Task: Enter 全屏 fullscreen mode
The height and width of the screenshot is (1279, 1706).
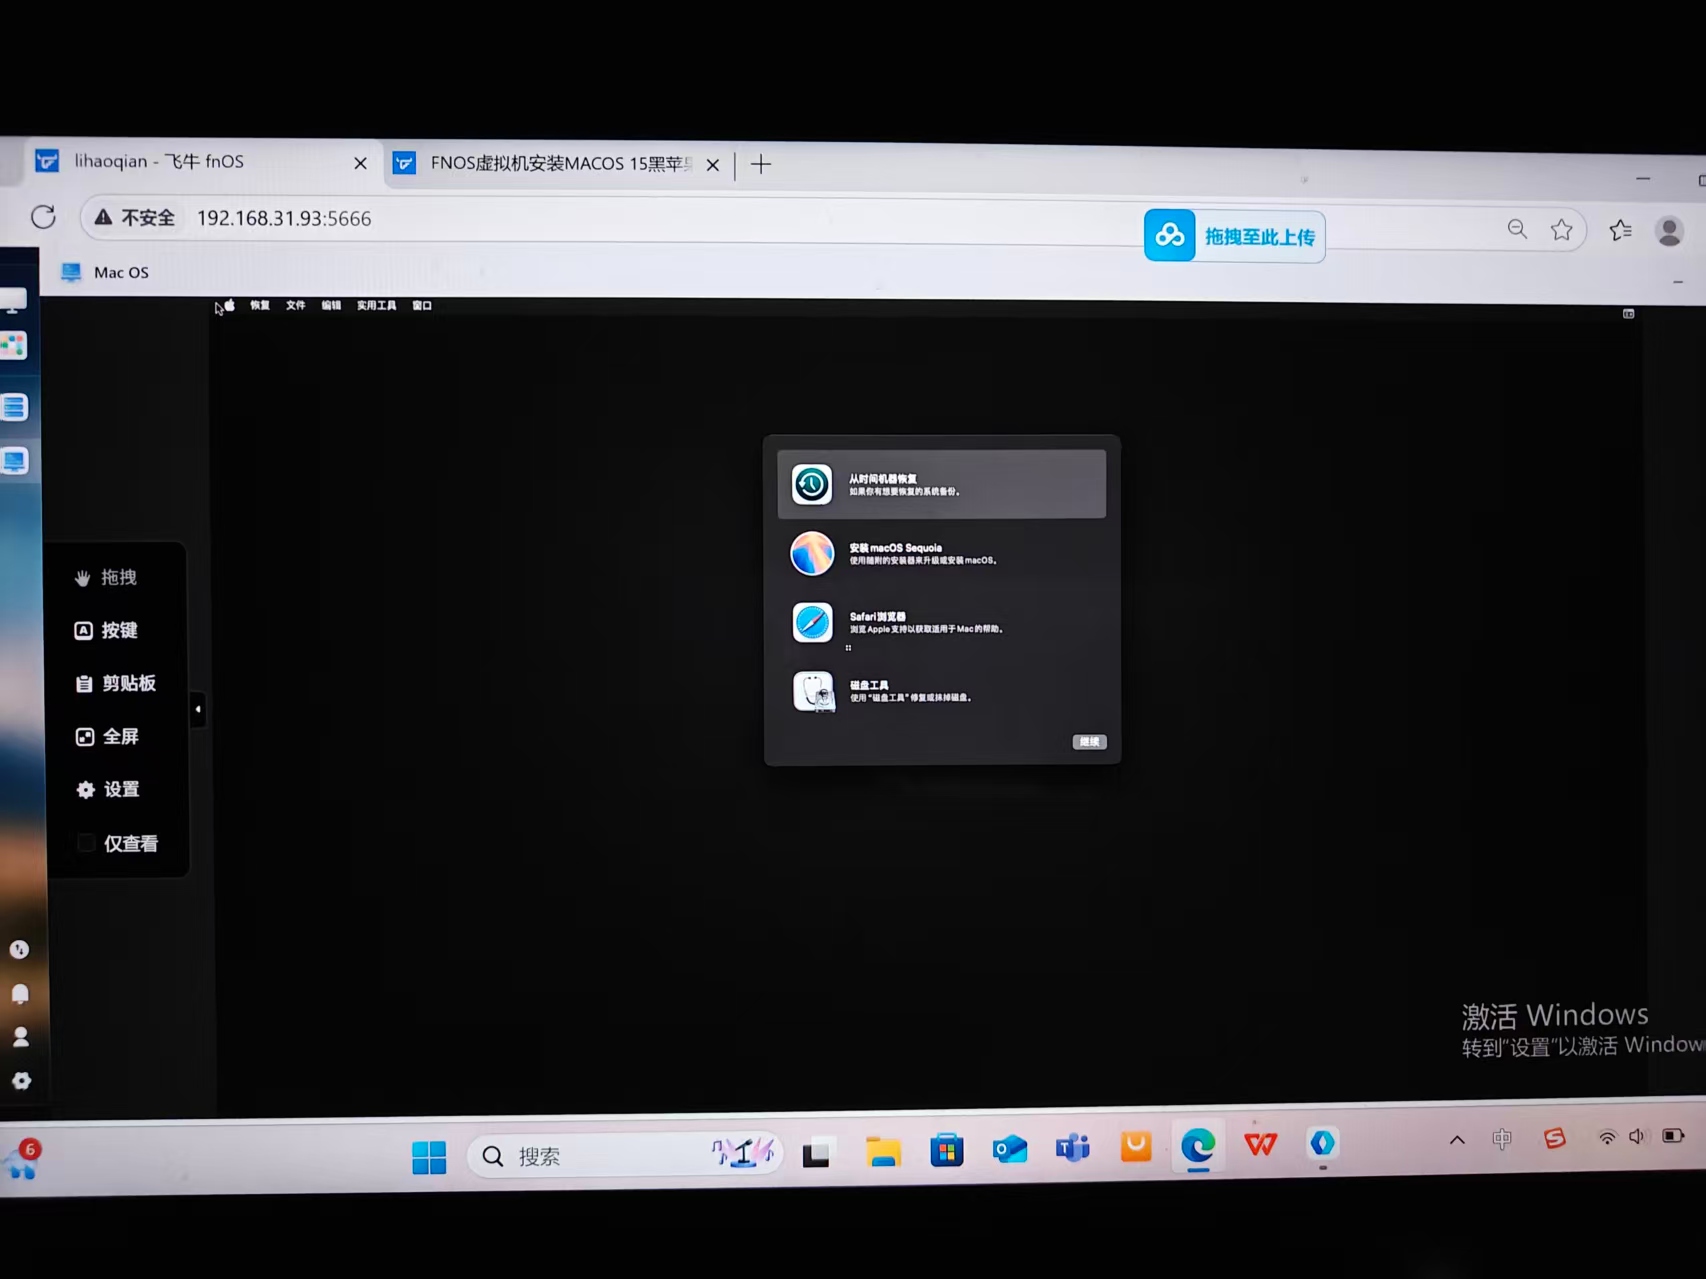Action: coord(106,737)
